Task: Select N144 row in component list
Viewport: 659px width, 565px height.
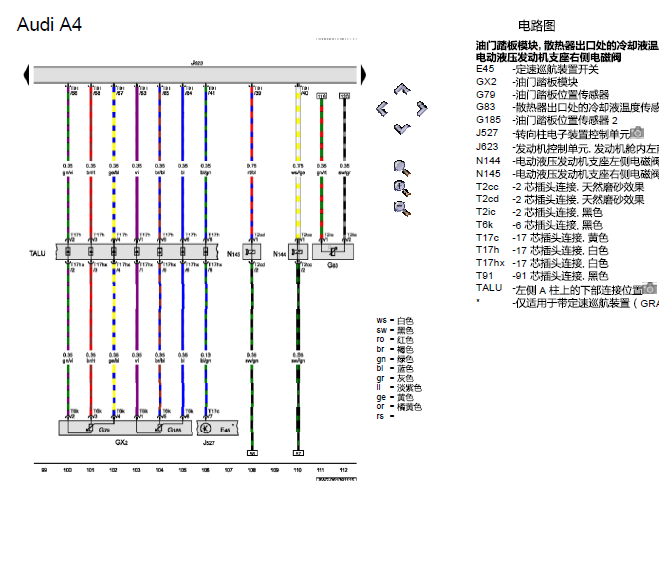Action: coord(567,161)
